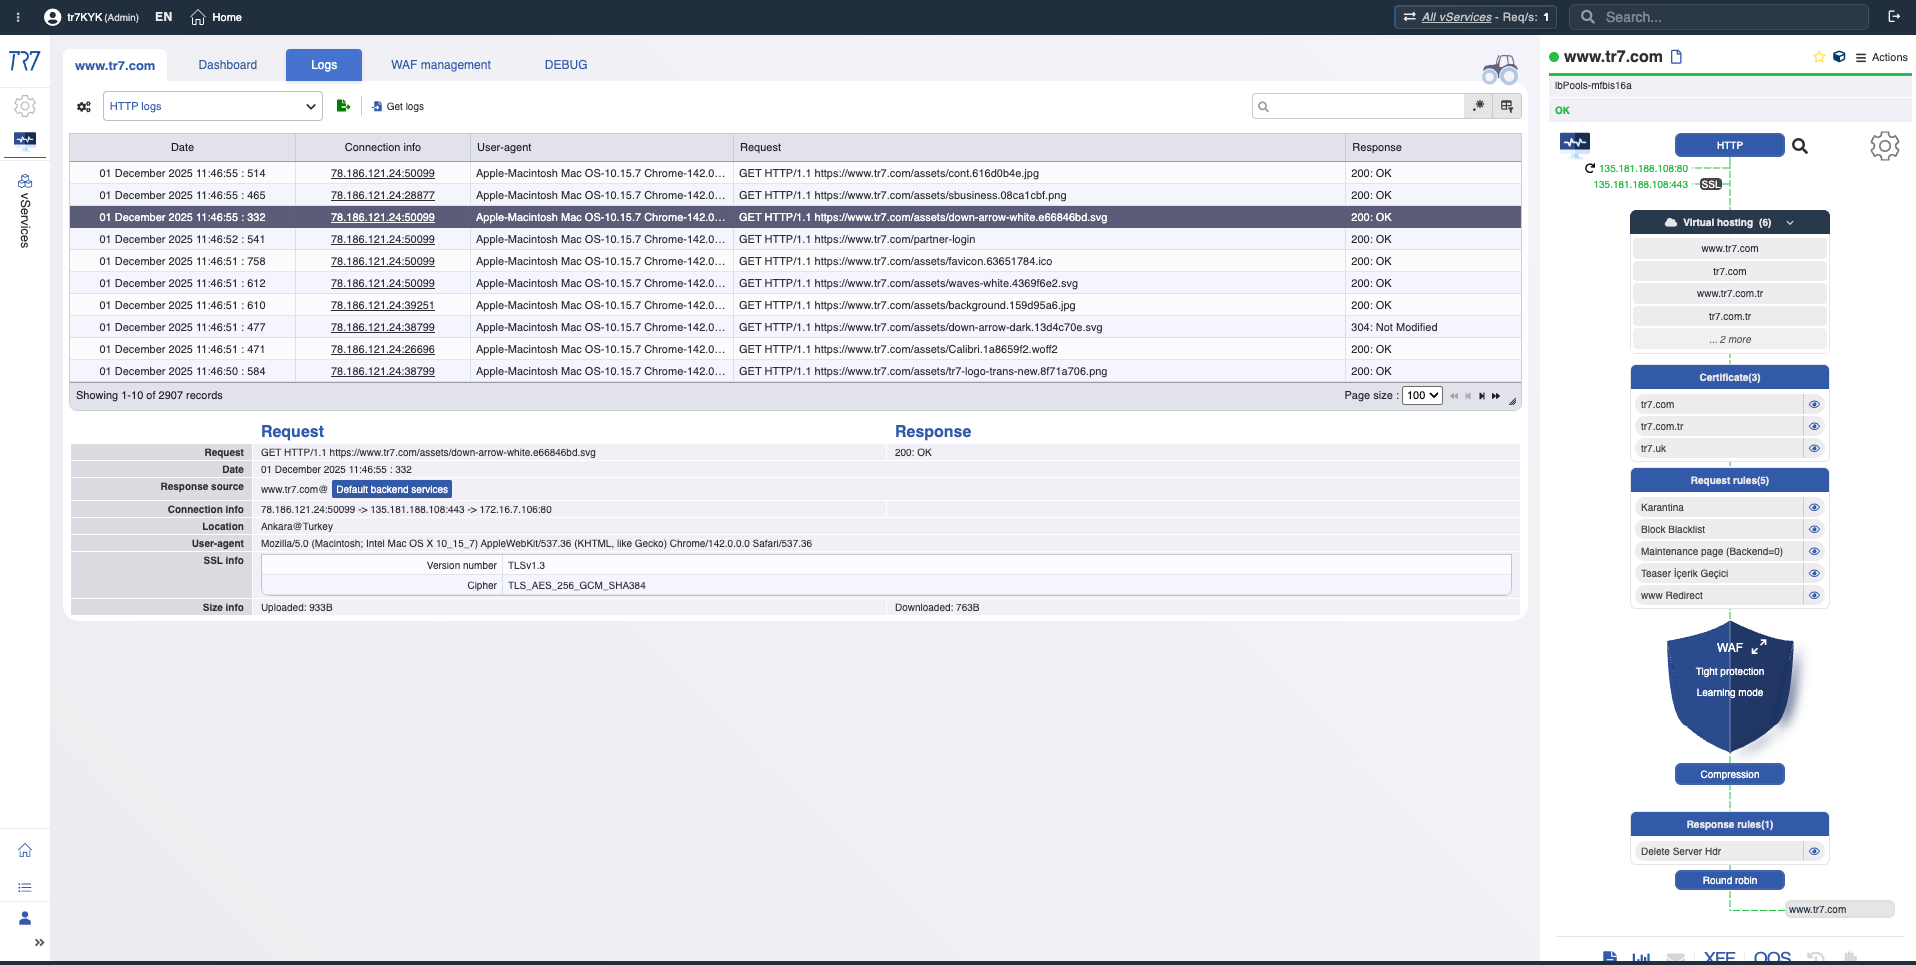Click the user icon in bottom-left sidebar

coord(25,918)
